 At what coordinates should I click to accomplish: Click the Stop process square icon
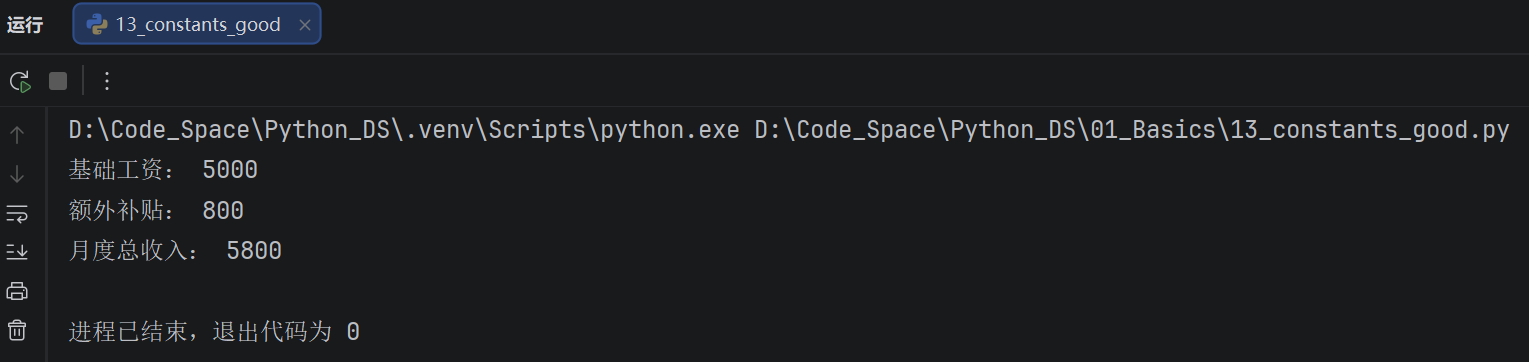tap(58, 81)
